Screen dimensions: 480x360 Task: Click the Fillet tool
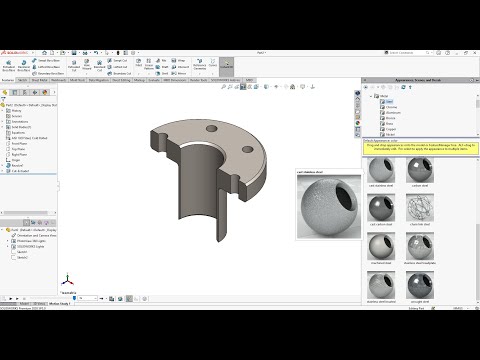[139, 63]
